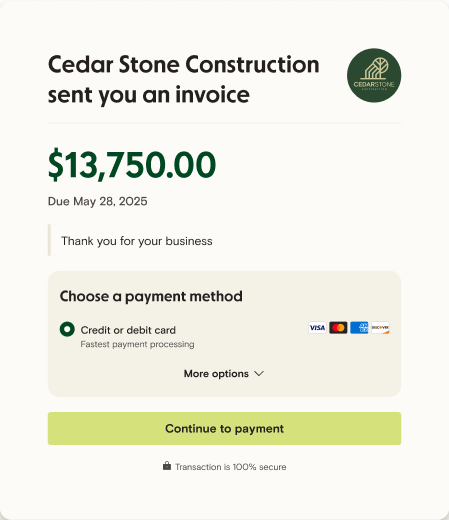Select the Credit or debit card radio button
Screen dimensions: 449x520
coord(67,329)
